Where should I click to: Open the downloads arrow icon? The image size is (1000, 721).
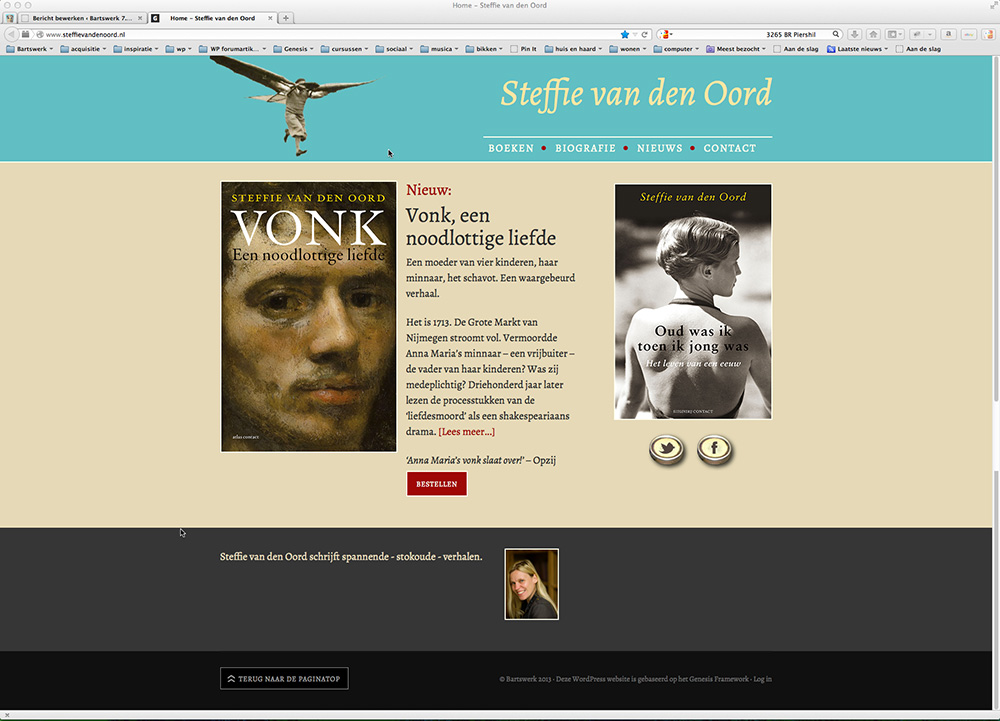(855, 34)
